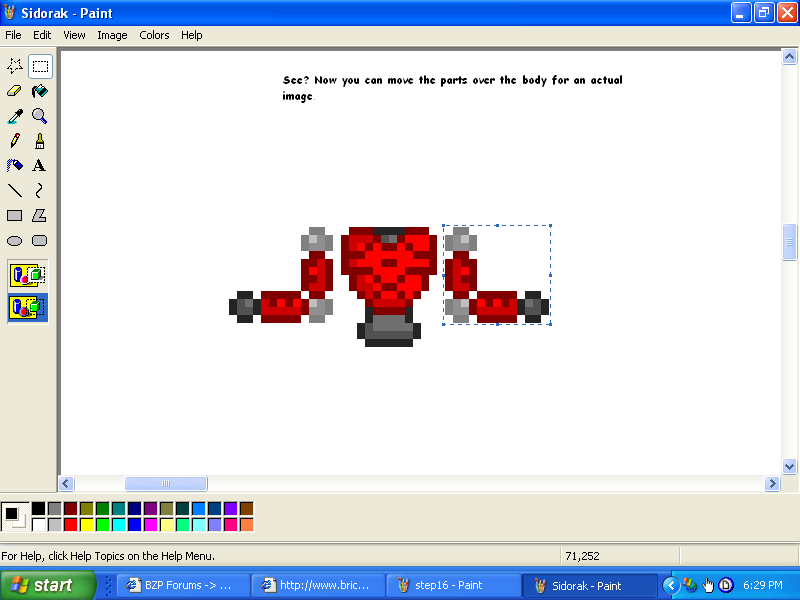The height and width of the screenshot is (600, 800).
Task: Activate the Eraser tool
Action: [x=14, y=90]
